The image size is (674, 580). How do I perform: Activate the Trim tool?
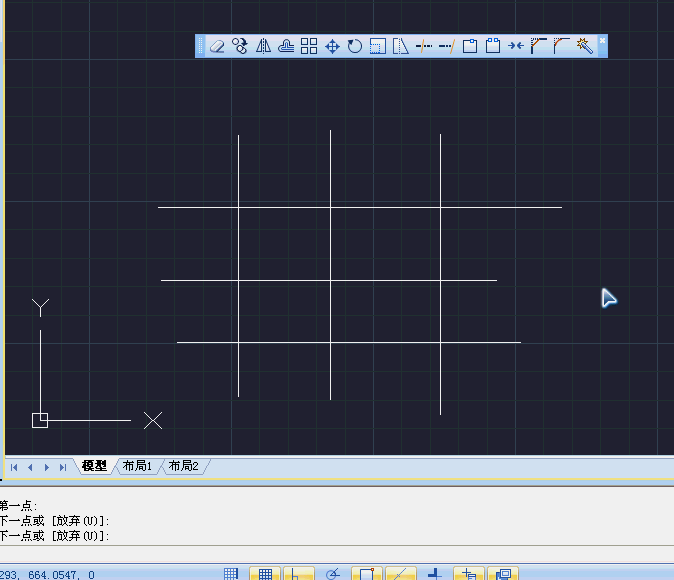[424, 46]
